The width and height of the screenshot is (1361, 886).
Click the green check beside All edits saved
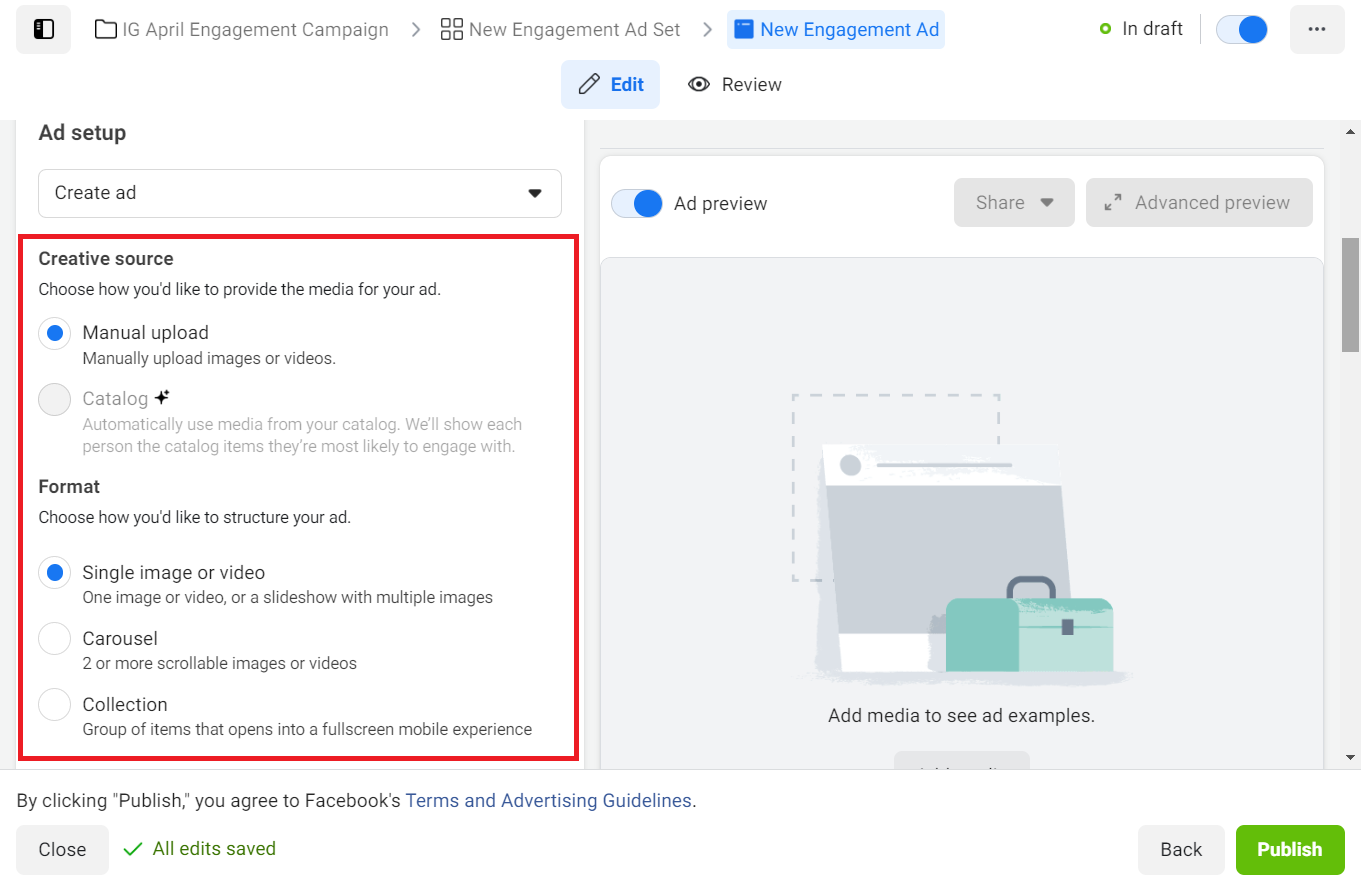pyautogui.click(x=133, y=848)
